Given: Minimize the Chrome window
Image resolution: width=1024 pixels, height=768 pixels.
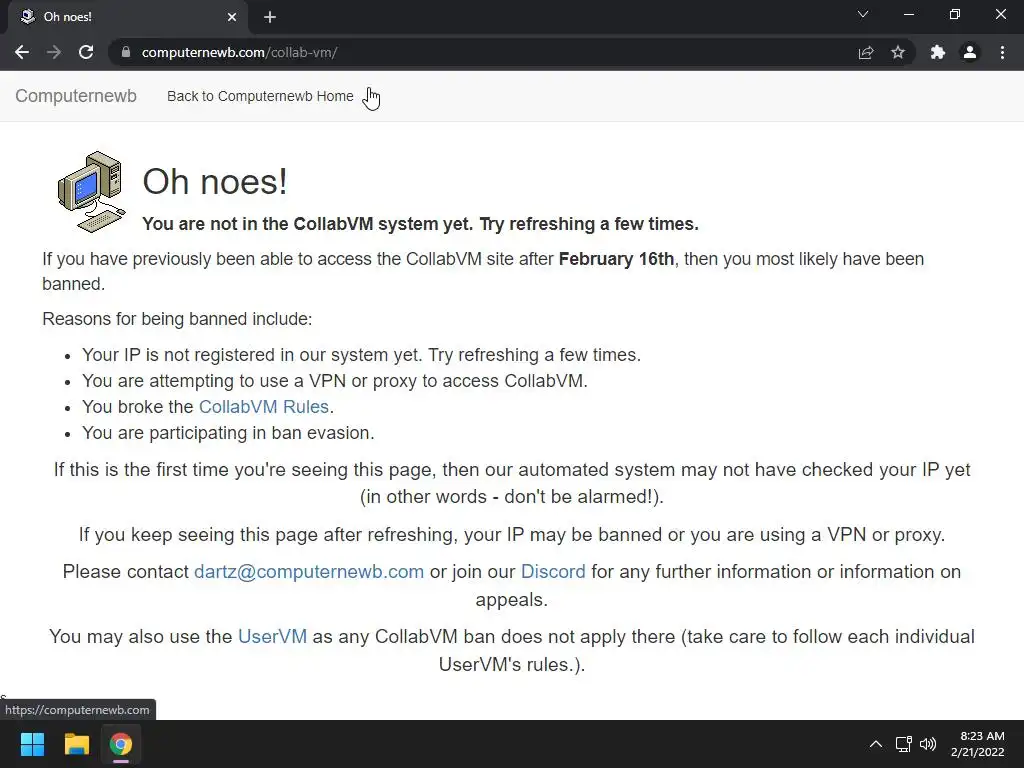Looking at the screenshot, I should pos(908,14).
